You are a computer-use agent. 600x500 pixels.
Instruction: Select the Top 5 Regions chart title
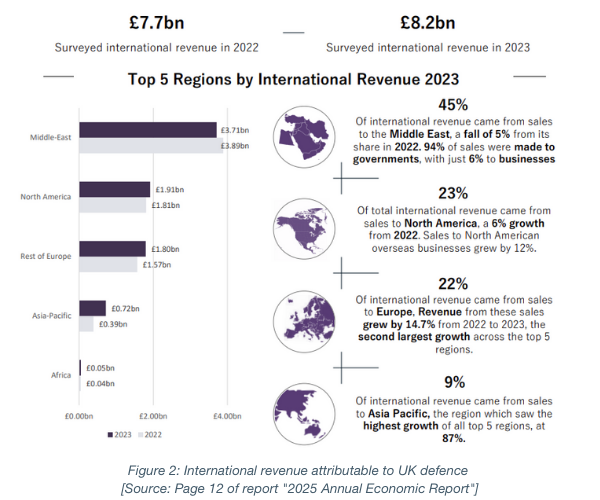click(x=294, y=78)
